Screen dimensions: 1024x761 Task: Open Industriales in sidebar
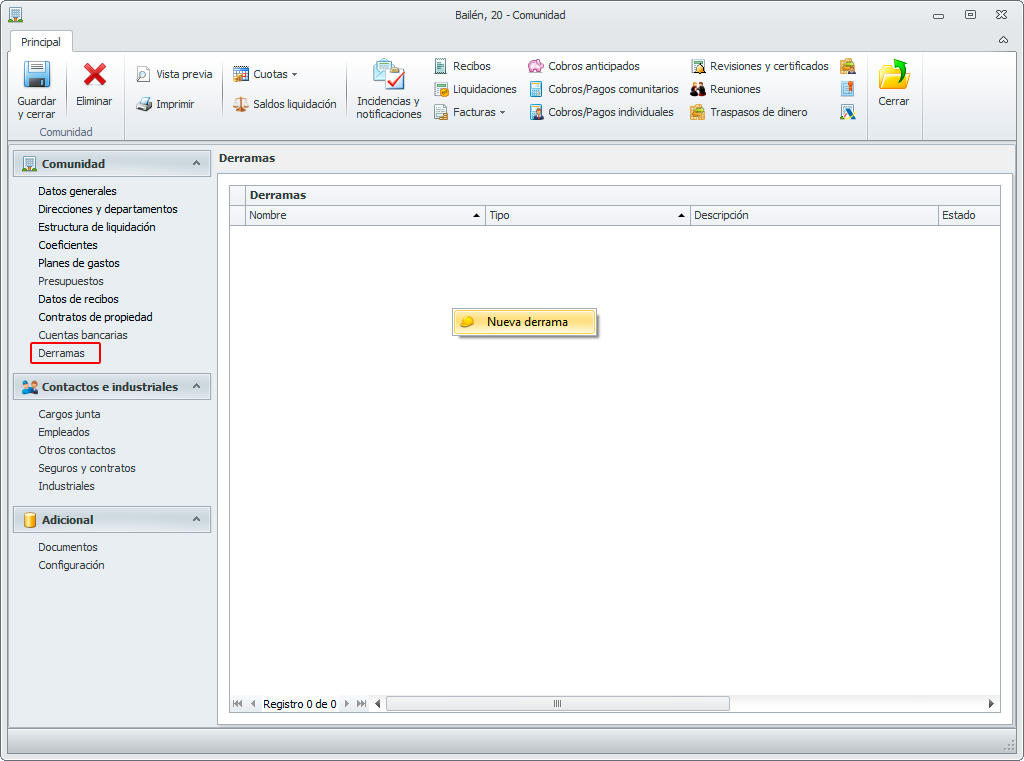[x=67, y=486]
